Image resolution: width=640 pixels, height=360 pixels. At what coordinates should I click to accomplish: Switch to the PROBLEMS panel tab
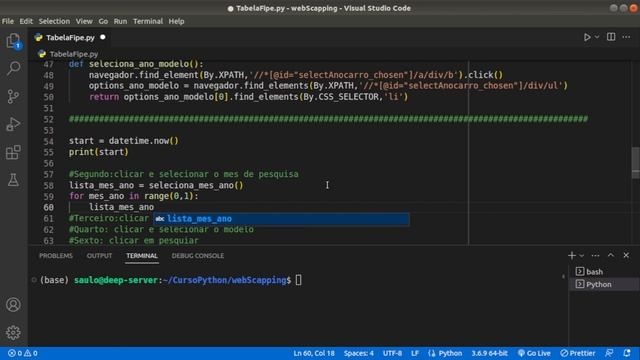(x=56, y=256)
